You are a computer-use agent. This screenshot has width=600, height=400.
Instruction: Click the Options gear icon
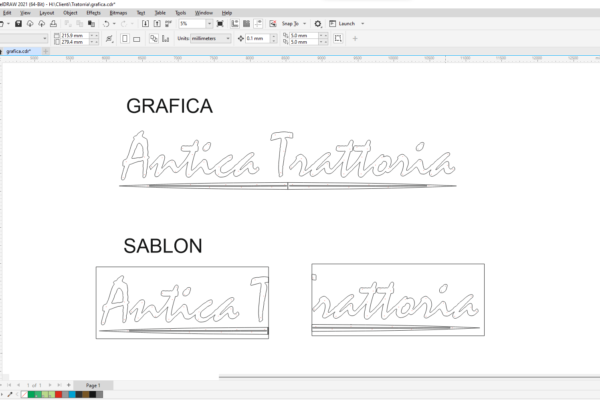(318, 23)
